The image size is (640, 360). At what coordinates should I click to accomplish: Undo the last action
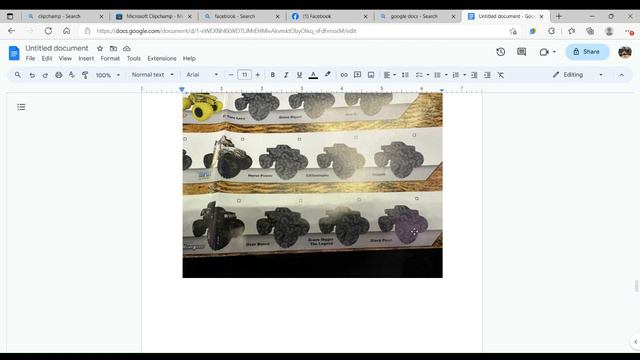coord(32,75)
